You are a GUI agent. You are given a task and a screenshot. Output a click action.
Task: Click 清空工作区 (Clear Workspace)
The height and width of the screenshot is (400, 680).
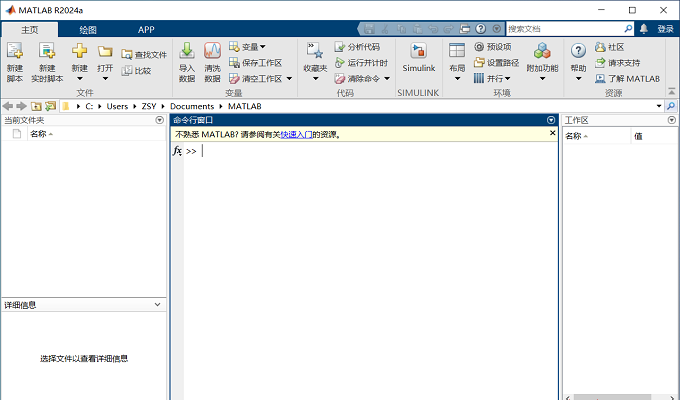[255, 79]
